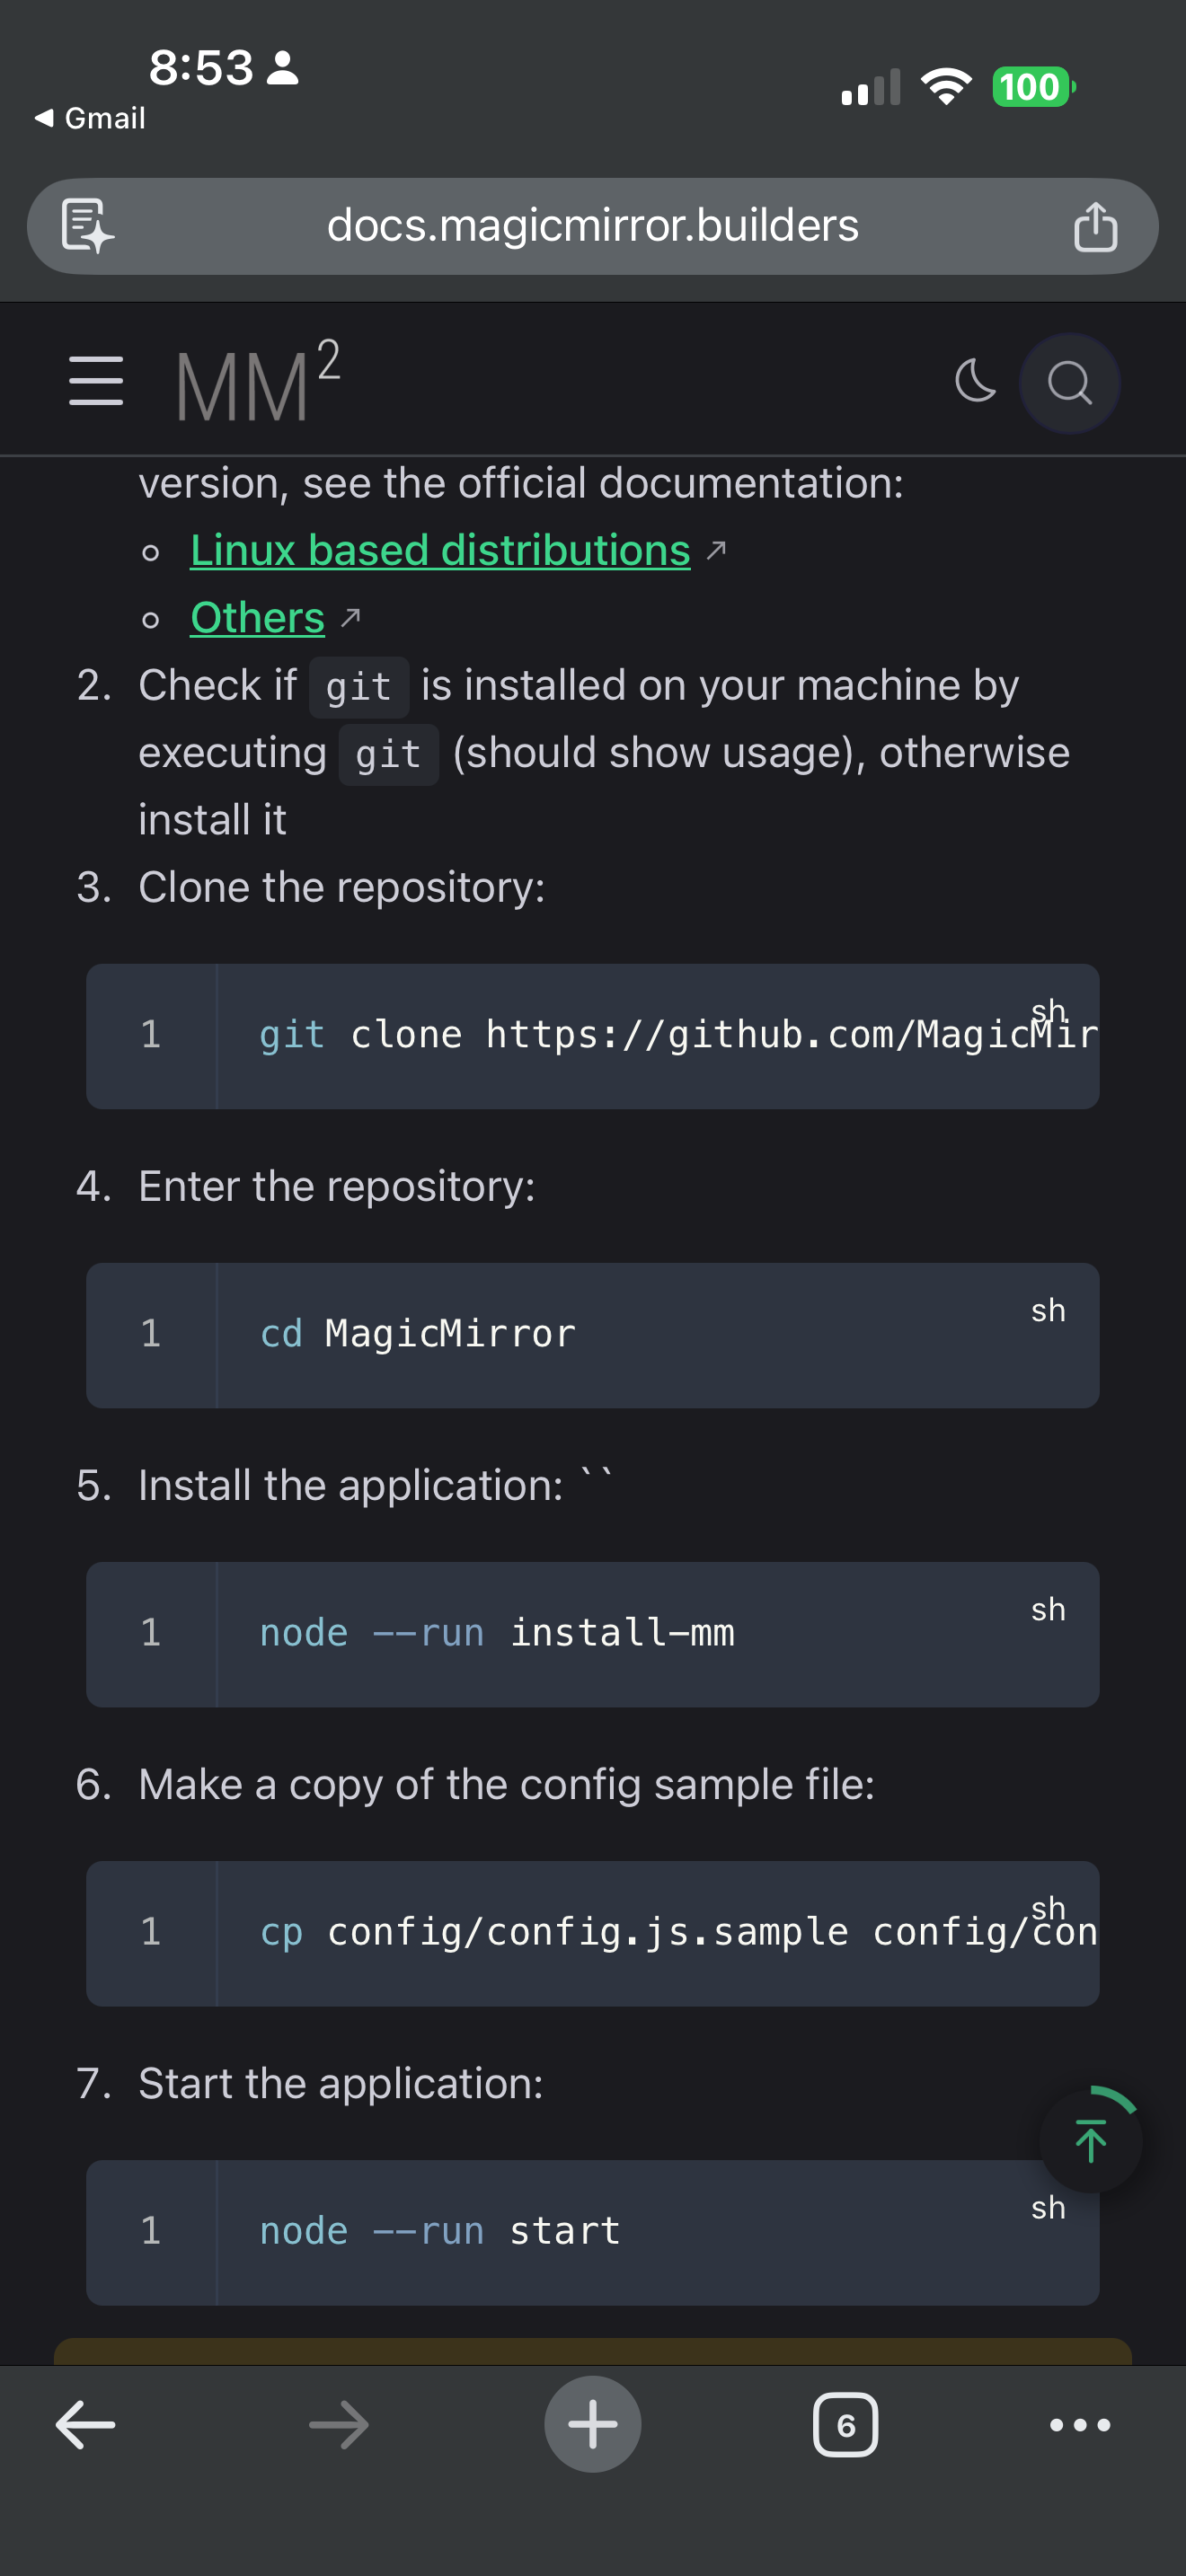Open the browser three-dot more menu
This screenshot has width=1186, height=2576.
(x=1080, y=2424)
